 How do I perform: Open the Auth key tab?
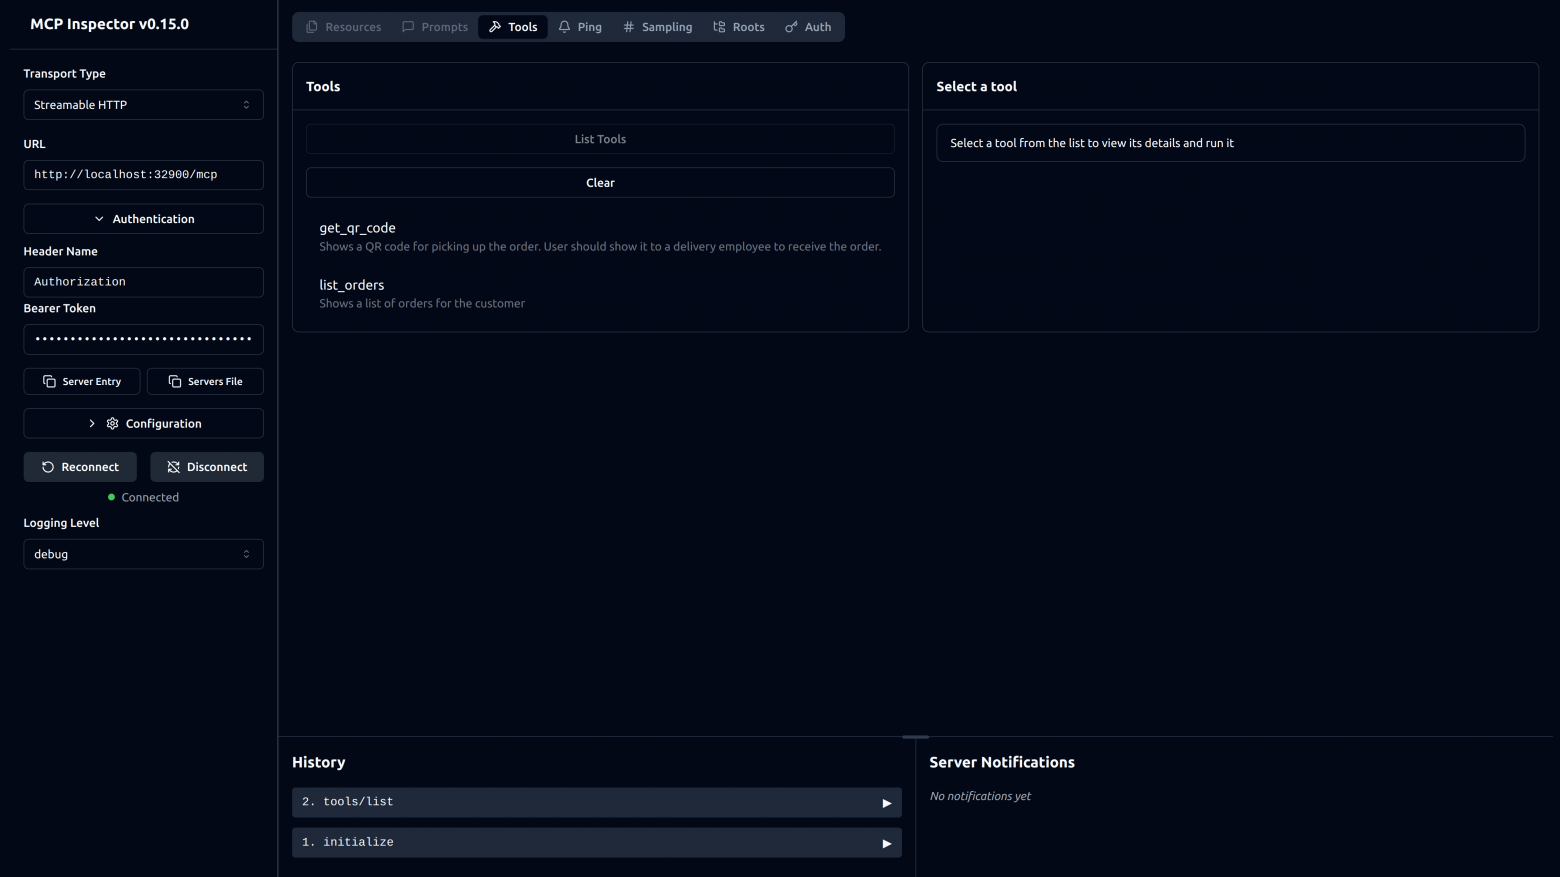click(x=808, y=27)
